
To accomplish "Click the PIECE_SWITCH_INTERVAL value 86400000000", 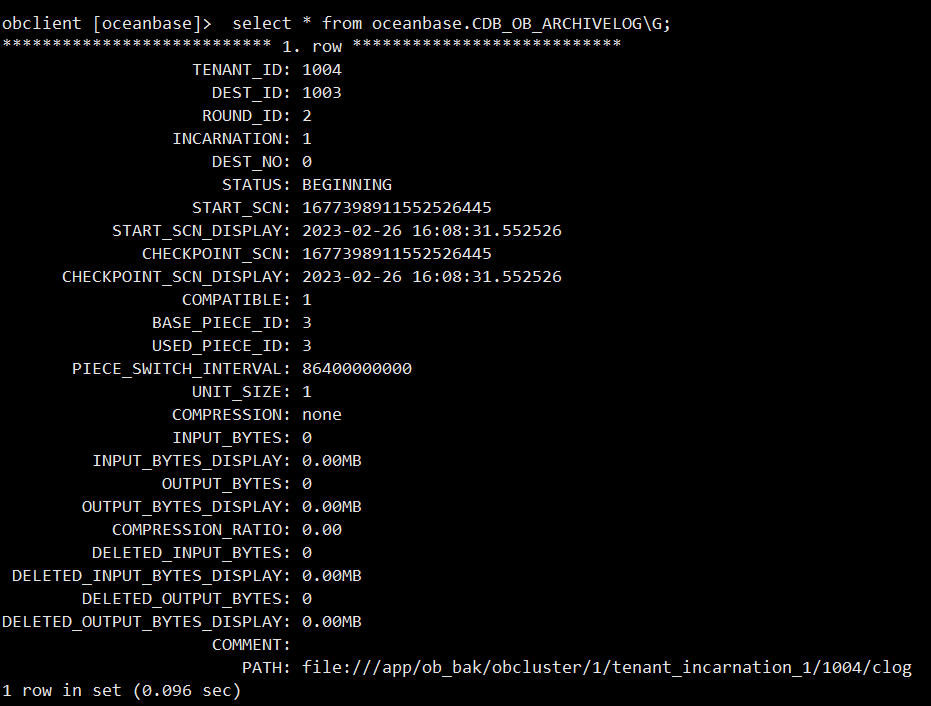I will coord(357,369).
